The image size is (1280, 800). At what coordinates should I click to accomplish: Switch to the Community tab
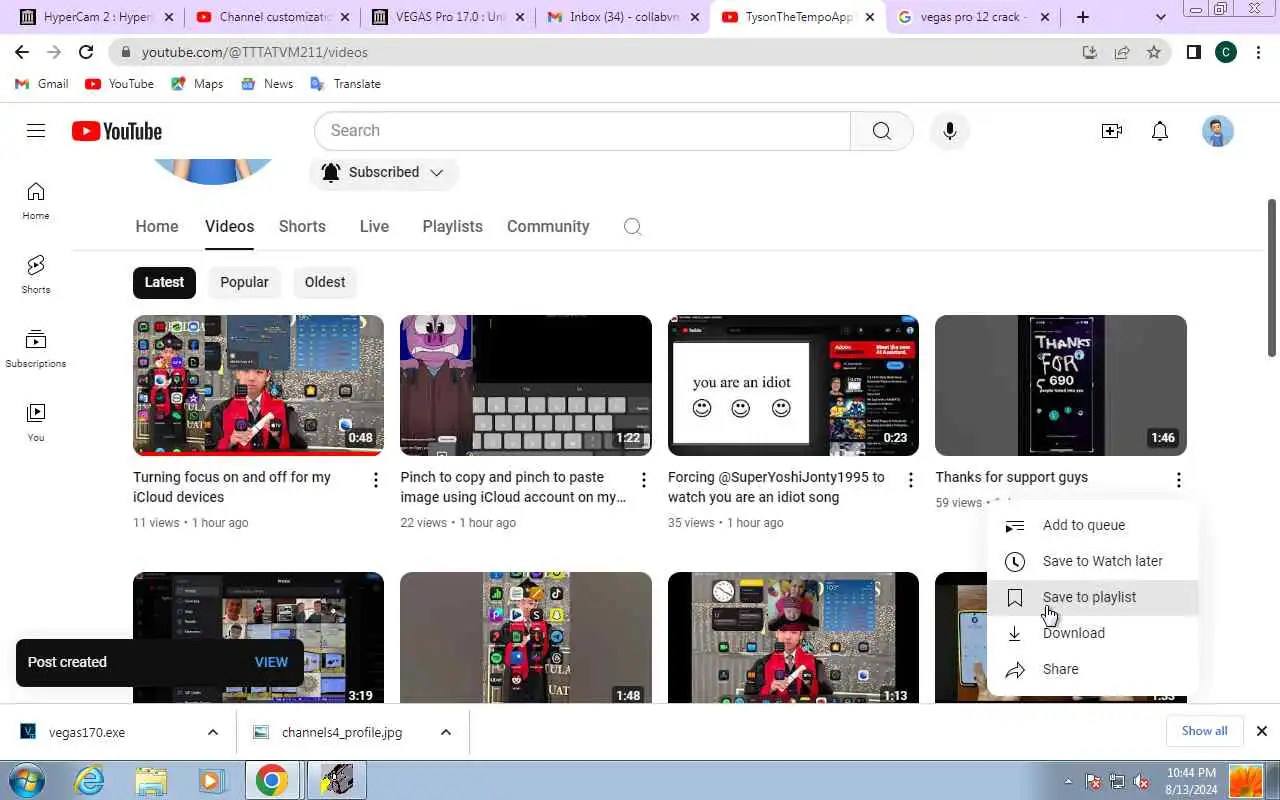[548, 226]
